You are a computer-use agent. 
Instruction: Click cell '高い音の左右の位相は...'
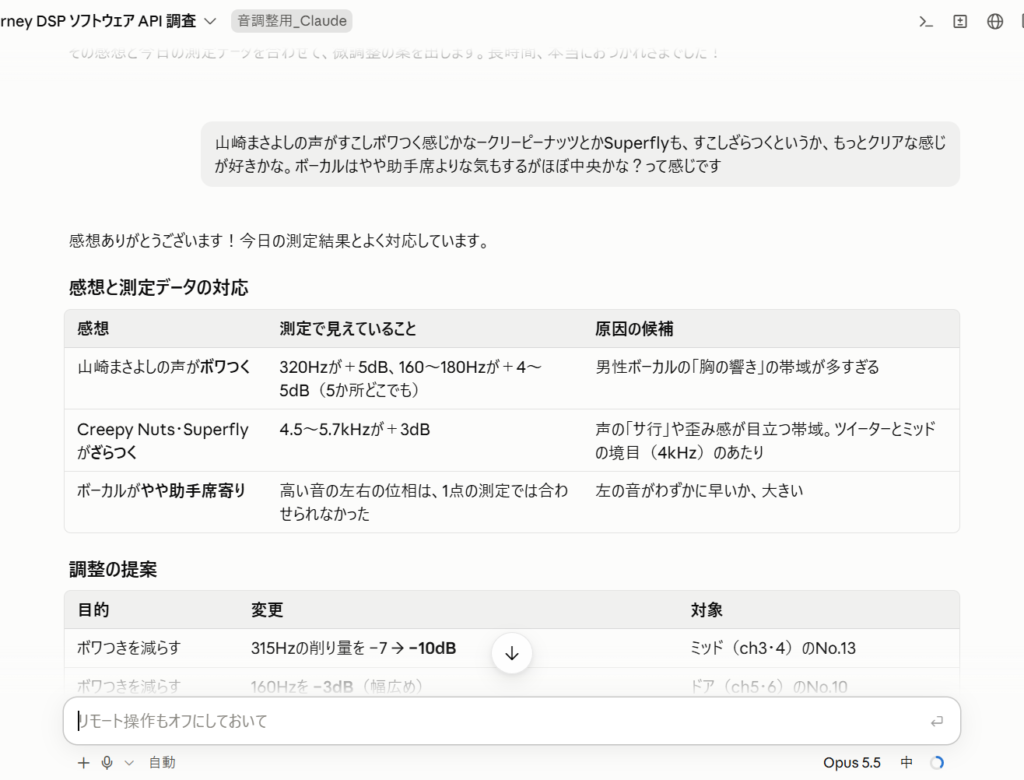[424, 502]
